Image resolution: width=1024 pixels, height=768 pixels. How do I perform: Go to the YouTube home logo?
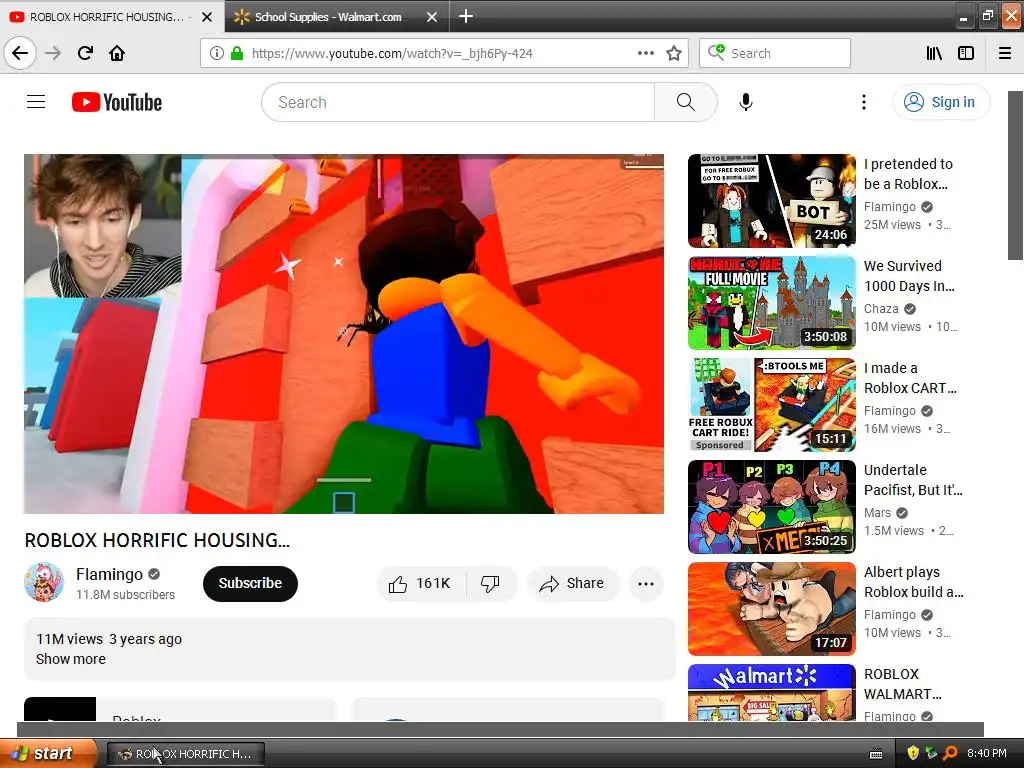coord(117,102)
